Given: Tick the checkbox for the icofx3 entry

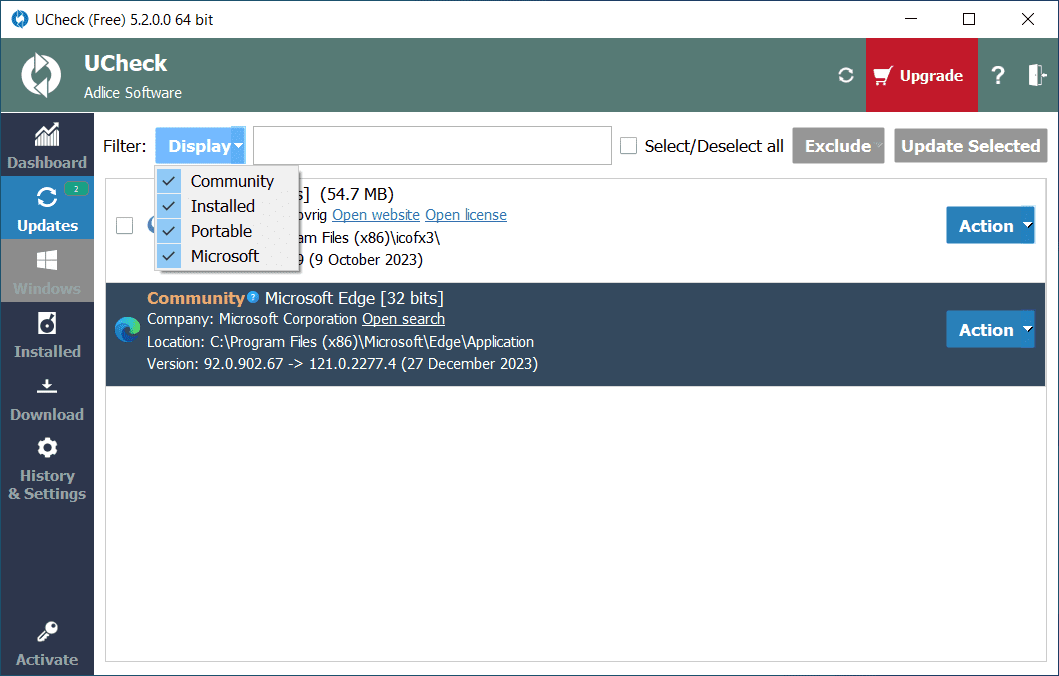Looking at the screenshot, I should point(124,226).
